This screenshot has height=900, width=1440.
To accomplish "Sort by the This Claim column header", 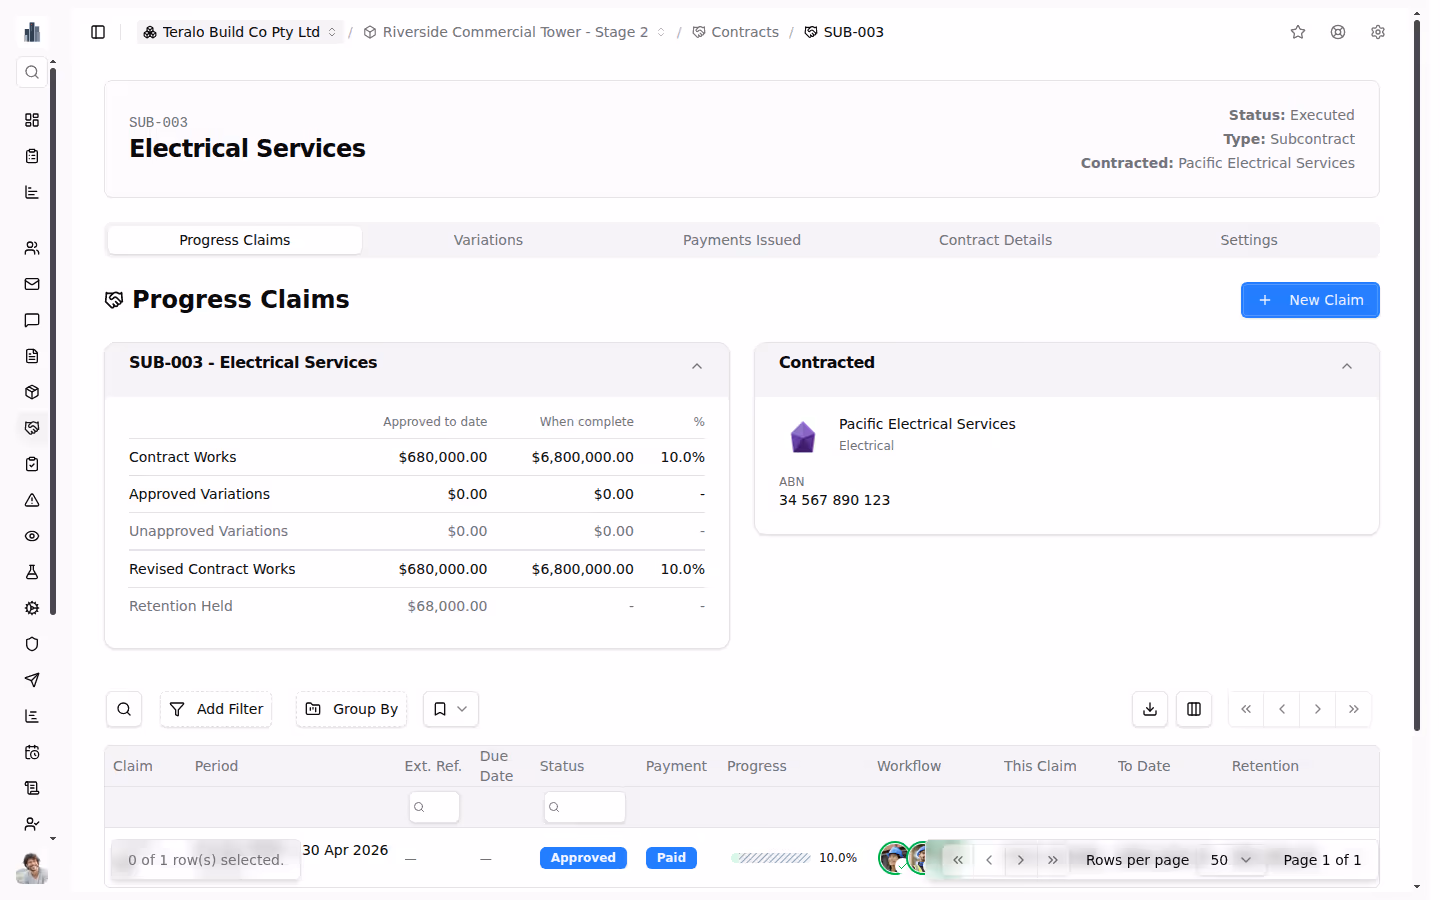I will click(x=1040, y=766).
